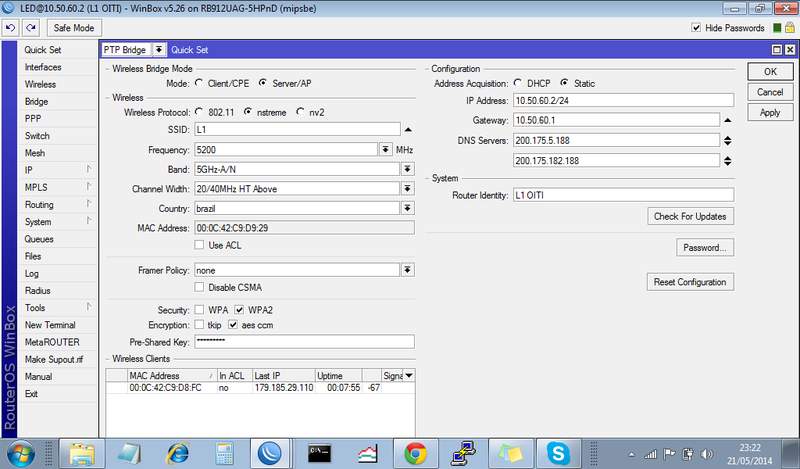Toggle WPA security checkbox
The width and height of the screenshot is (800, 469).
pos(199,310)
